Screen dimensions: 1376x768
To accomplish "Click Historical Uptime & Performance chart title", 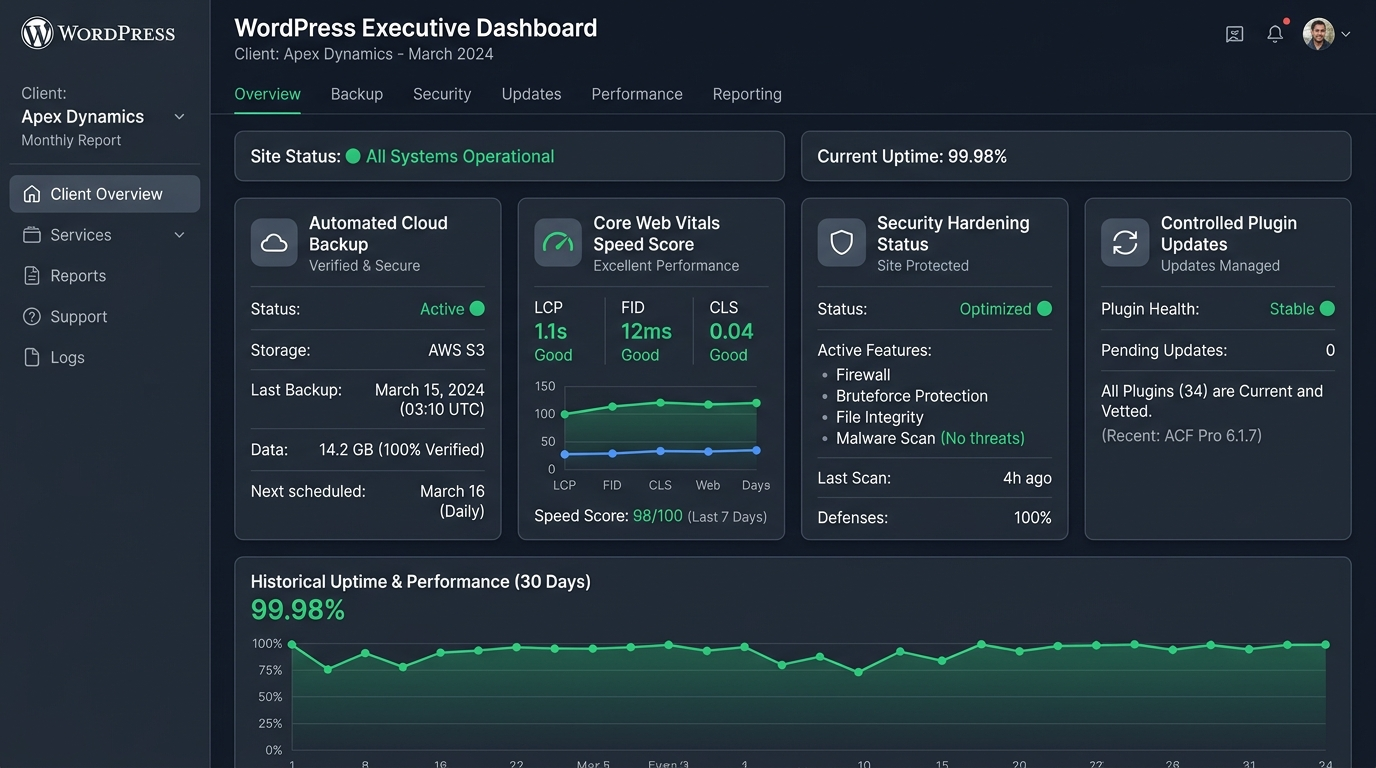I will click(421, 581).
